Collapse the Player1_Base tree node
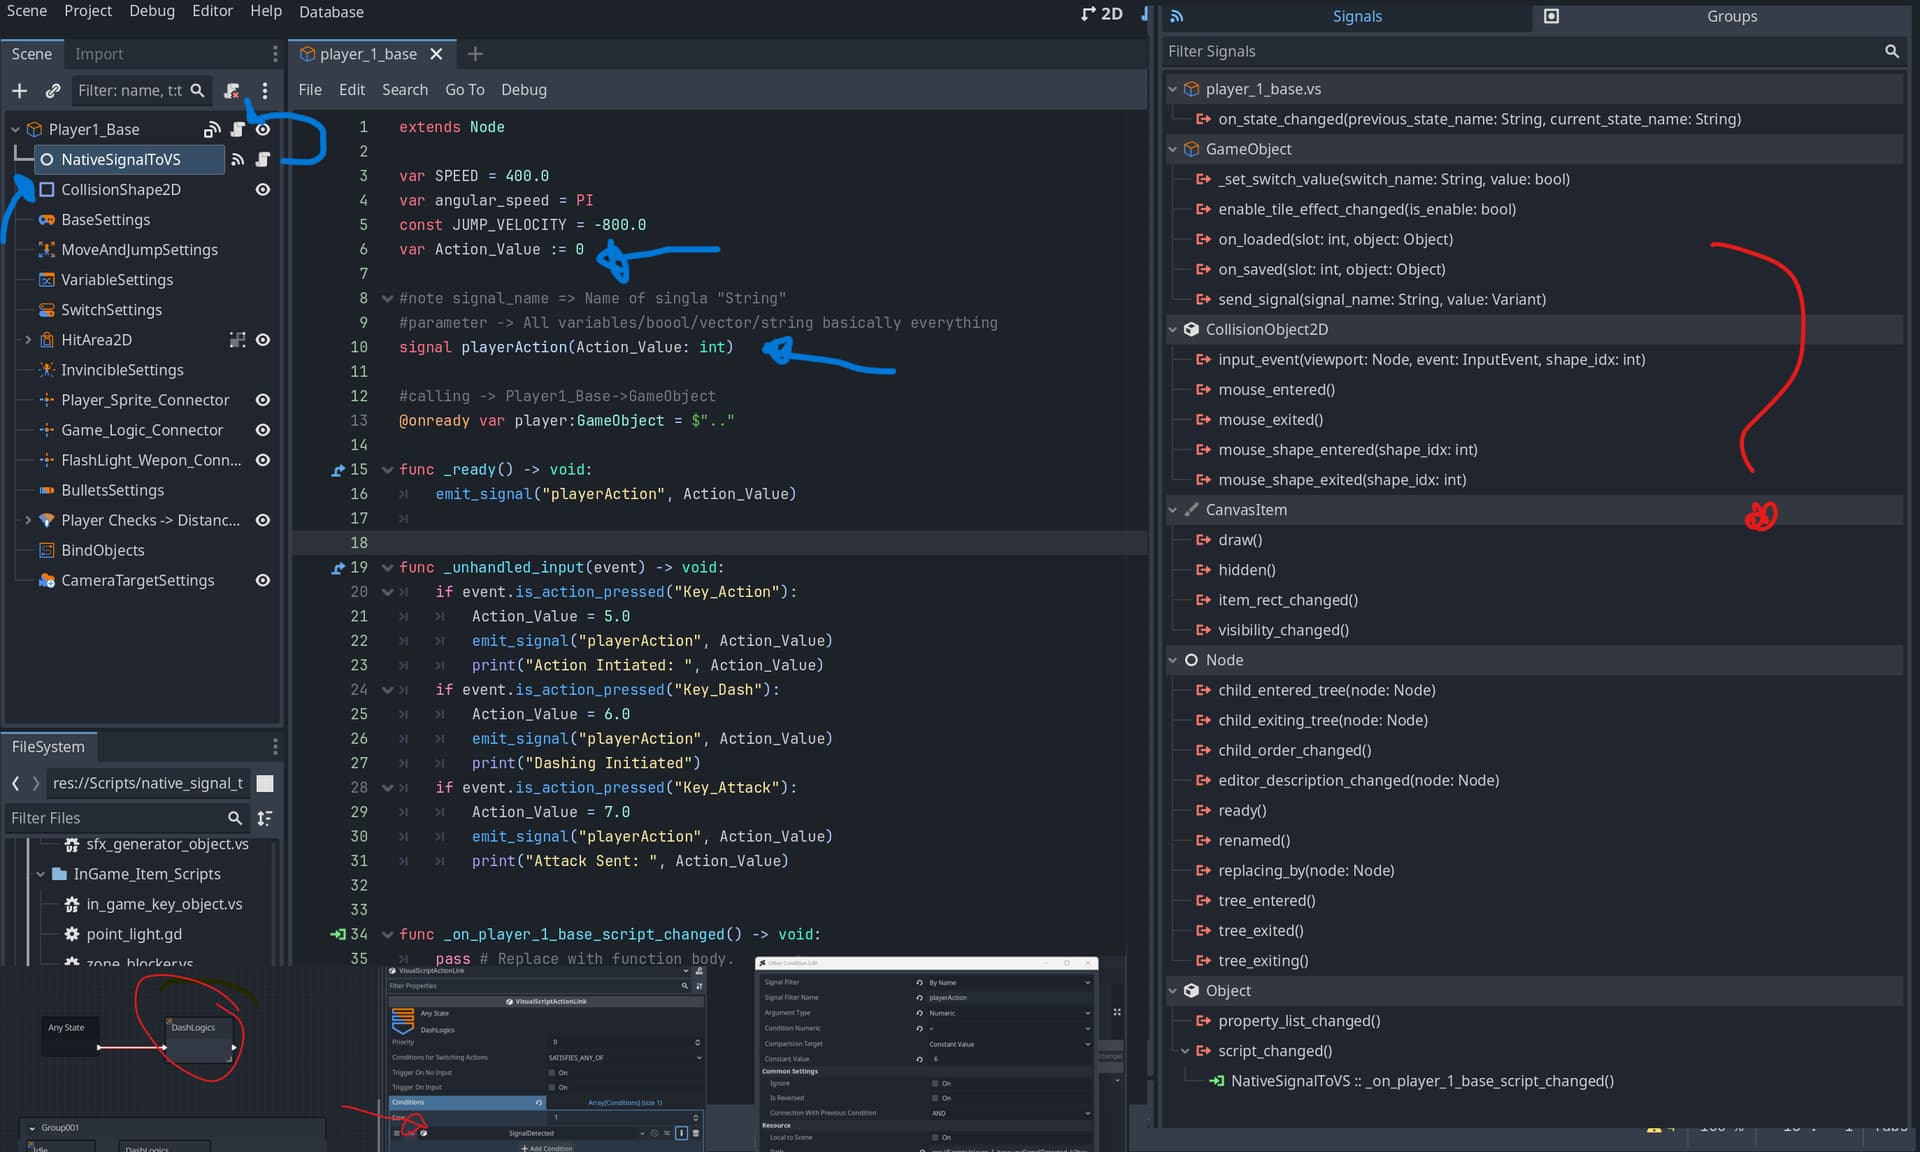 [x=15, y=129]
